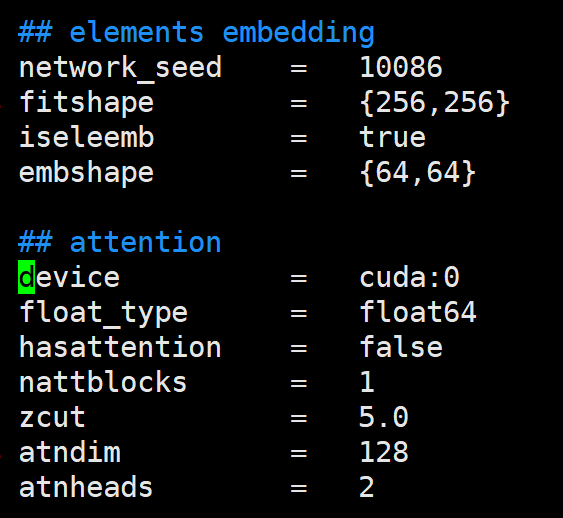This screenshot has width=563, height=518.
Task: Click the 5.0 zcut value
Action: point(383,417)
